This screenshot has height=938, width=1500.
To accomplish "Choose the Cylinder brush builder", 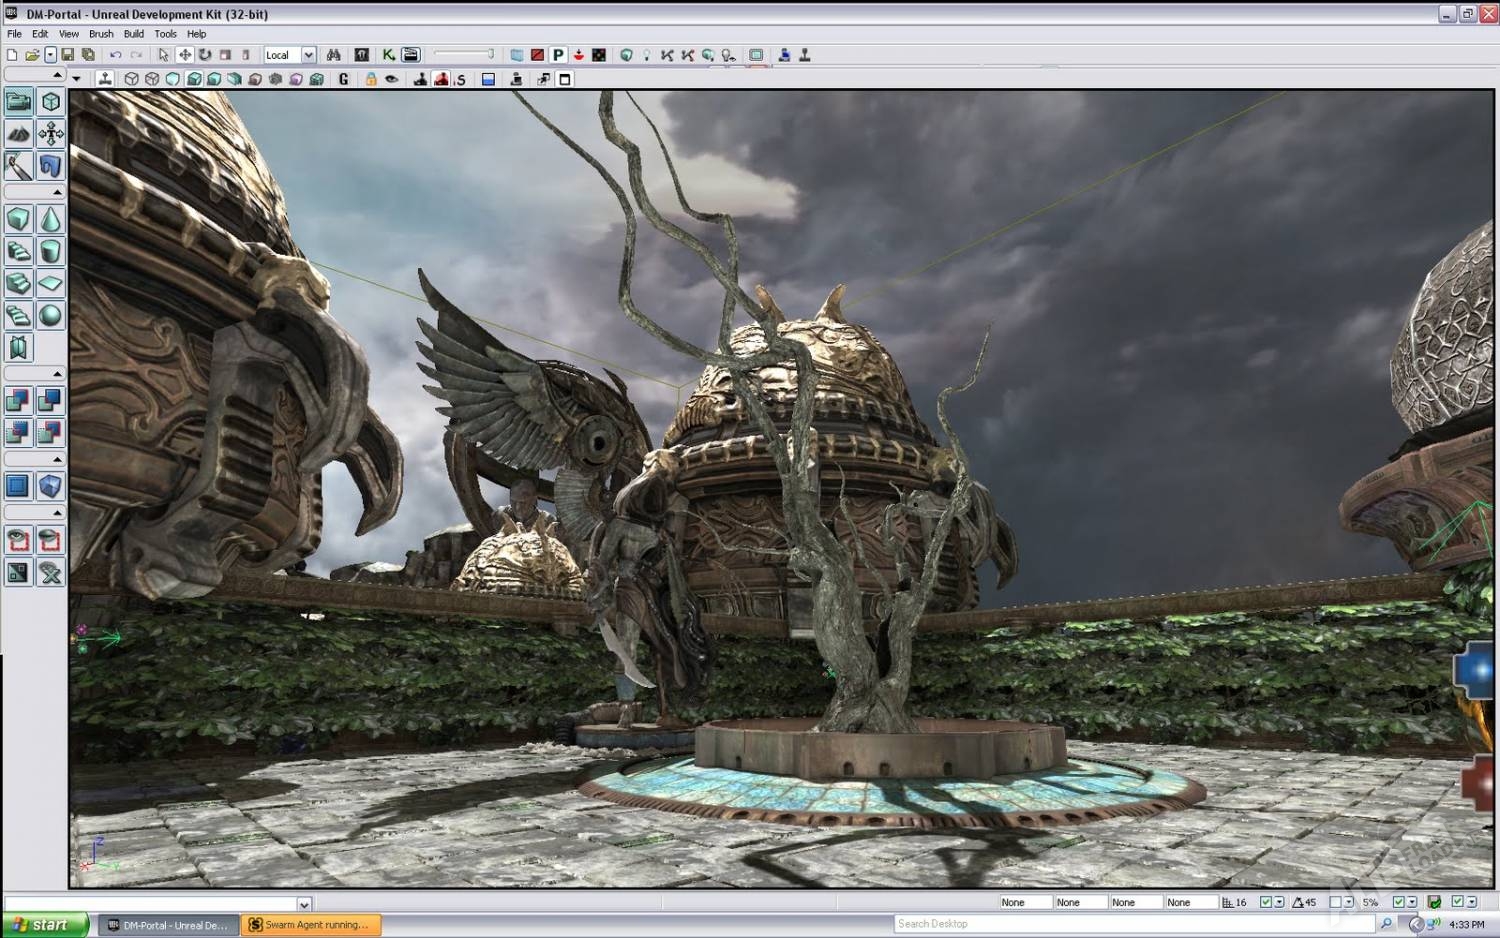I will [x=50, y=251].
